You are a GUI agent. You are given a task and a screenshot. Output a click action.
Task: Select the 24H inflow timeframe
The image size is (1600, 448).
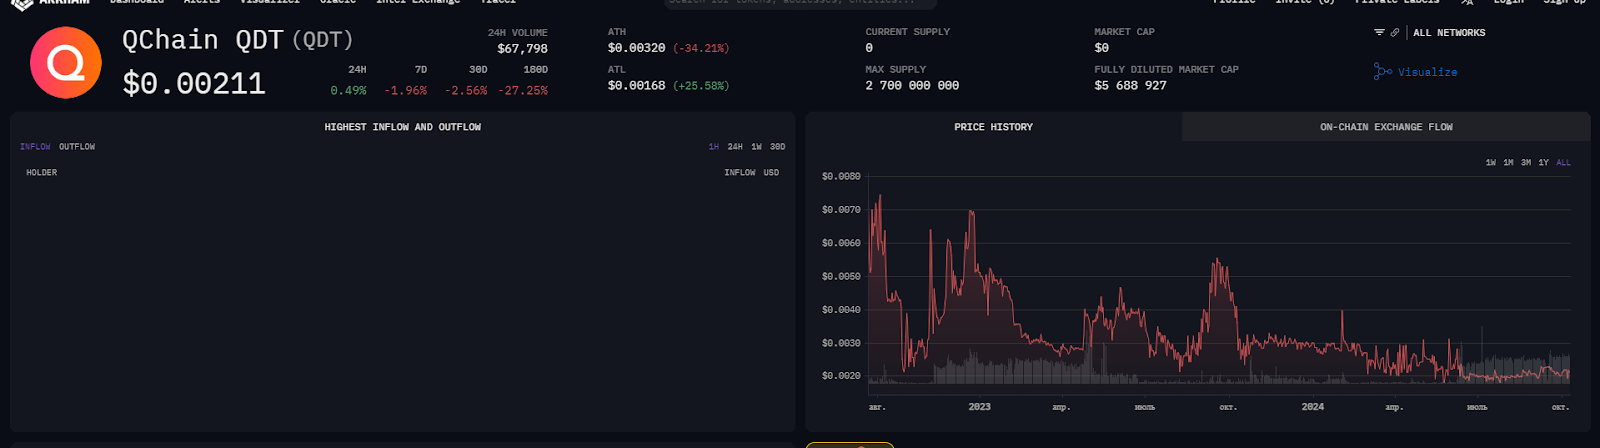point(735,147)
